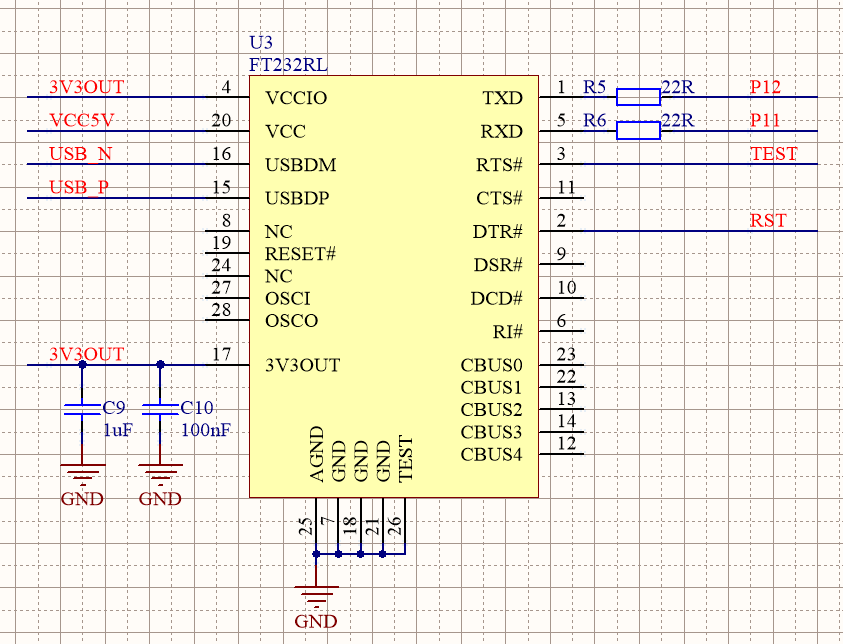
Task: Click pin number 19 on RESET# pin
Action: click(x=221, y=243)
